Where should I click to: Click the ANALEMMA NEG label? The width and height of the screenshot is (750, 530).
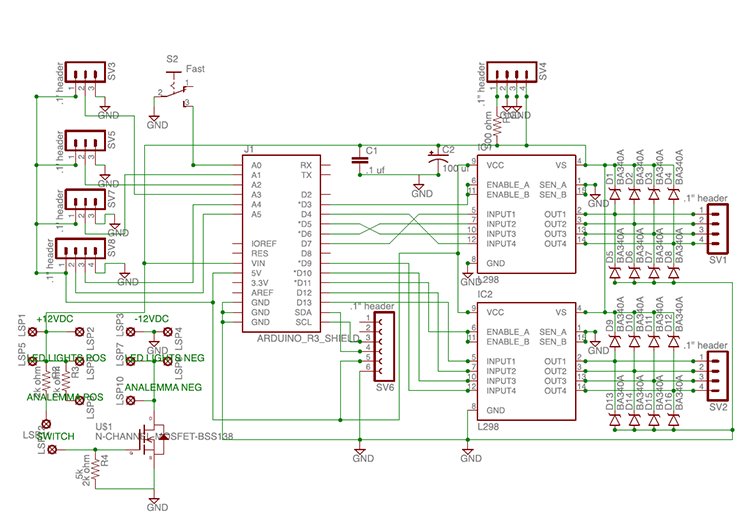point(163,387)
